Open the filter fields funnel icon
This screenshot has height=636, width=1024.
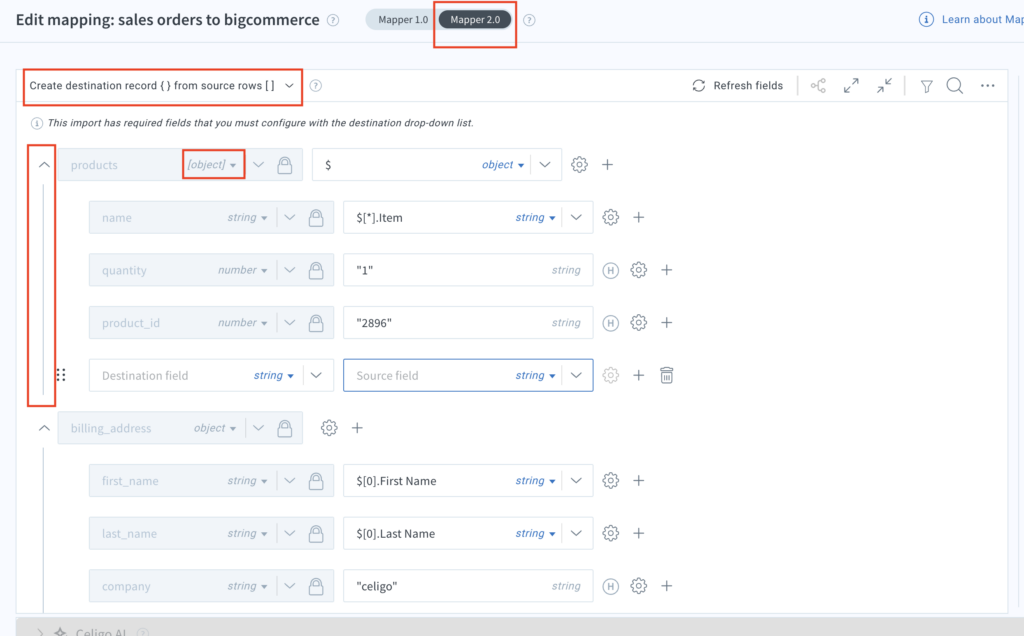(926, 86)
